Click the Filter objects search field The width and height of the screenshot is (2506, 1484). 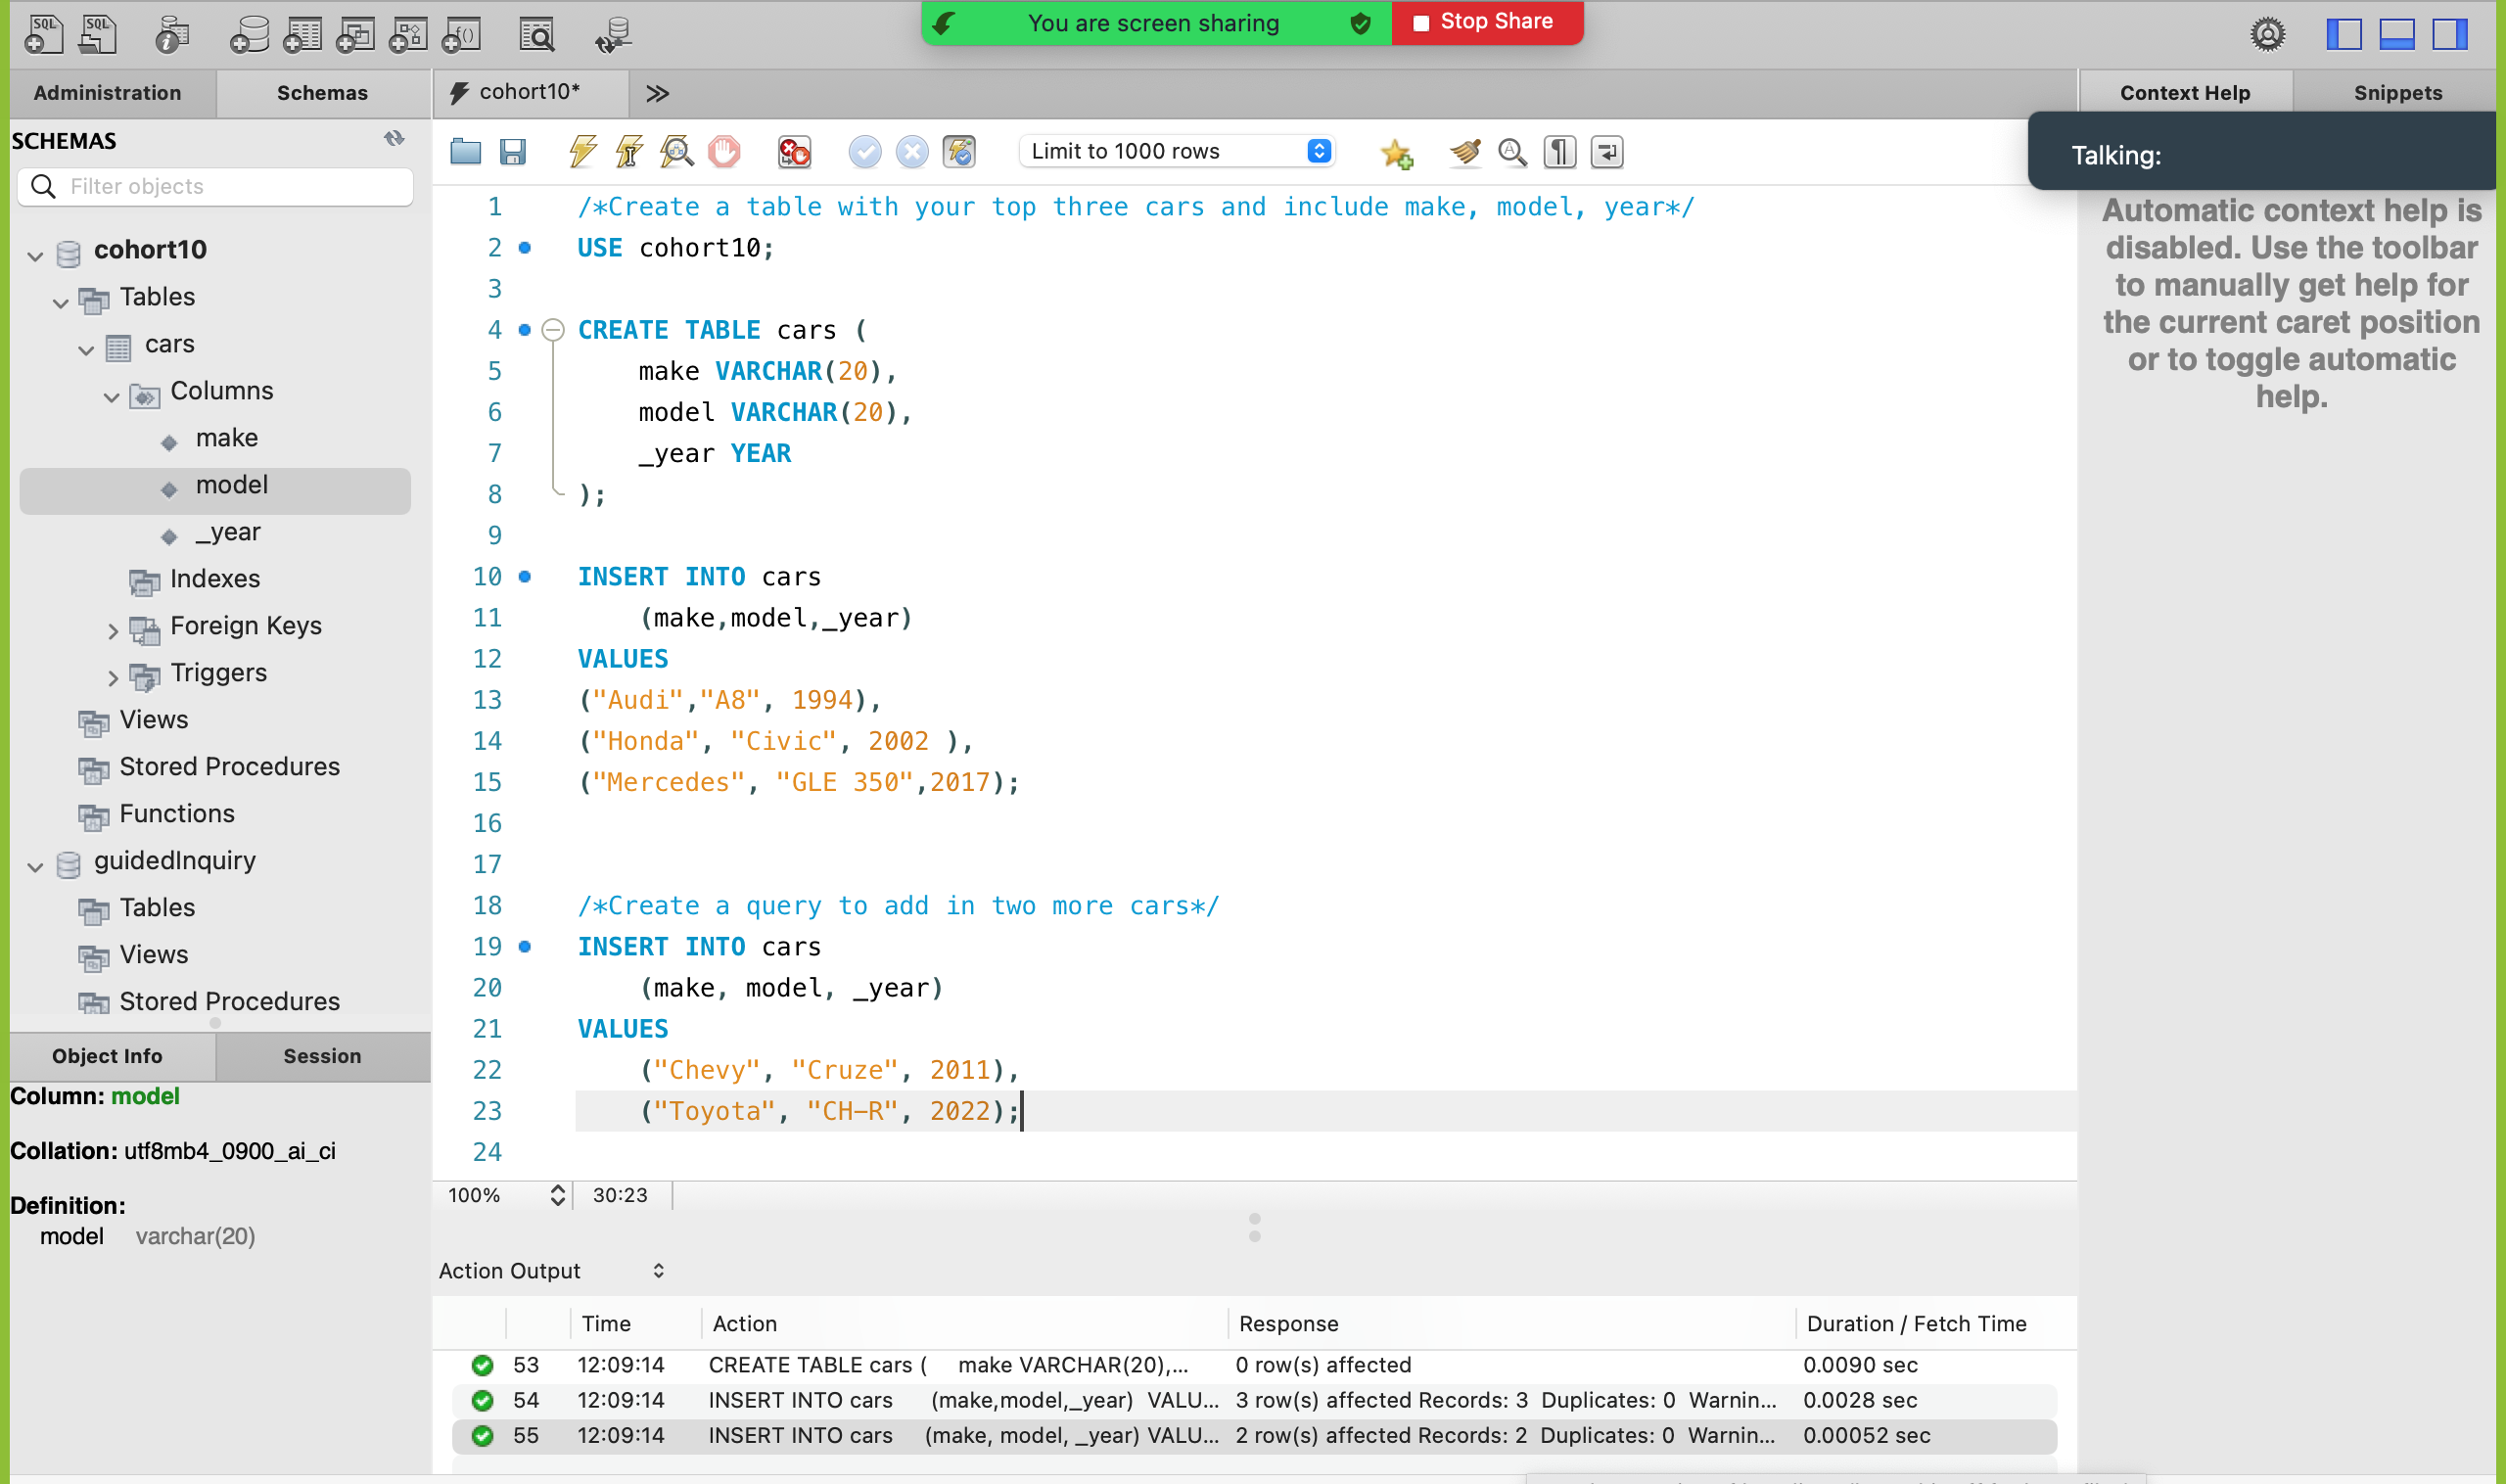pos(215,186)
